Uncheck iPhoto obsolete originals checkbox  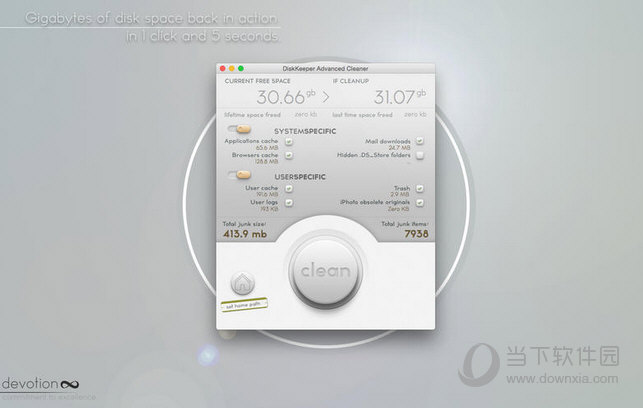[420, 203]
